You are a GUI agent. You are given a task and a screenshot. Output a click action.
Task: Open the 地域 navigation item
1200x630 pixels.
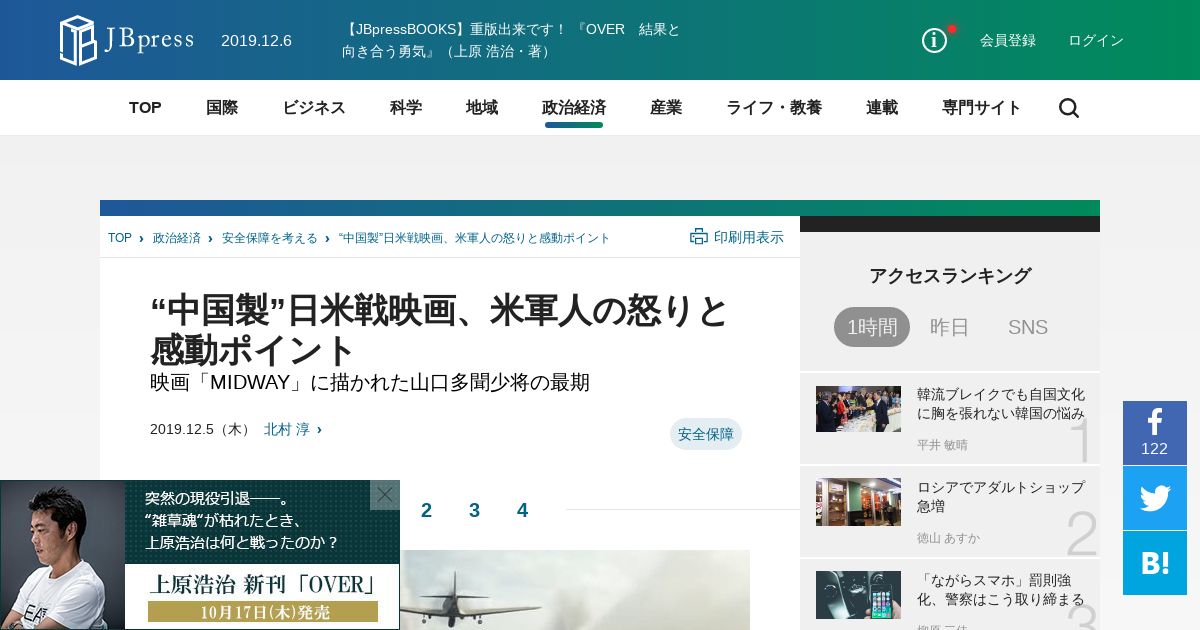[482, 108]
